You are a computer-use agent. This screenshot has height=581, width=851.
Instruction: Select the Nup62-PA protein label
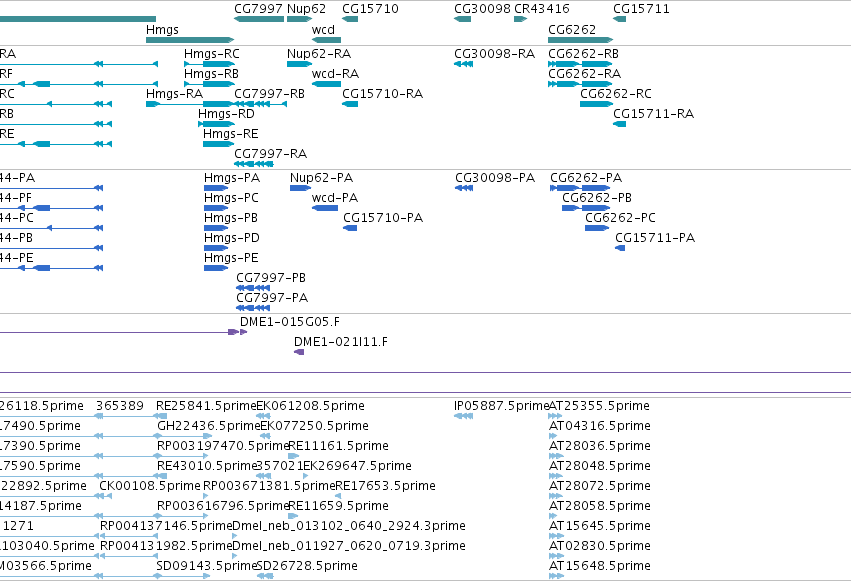coord(321,178)
